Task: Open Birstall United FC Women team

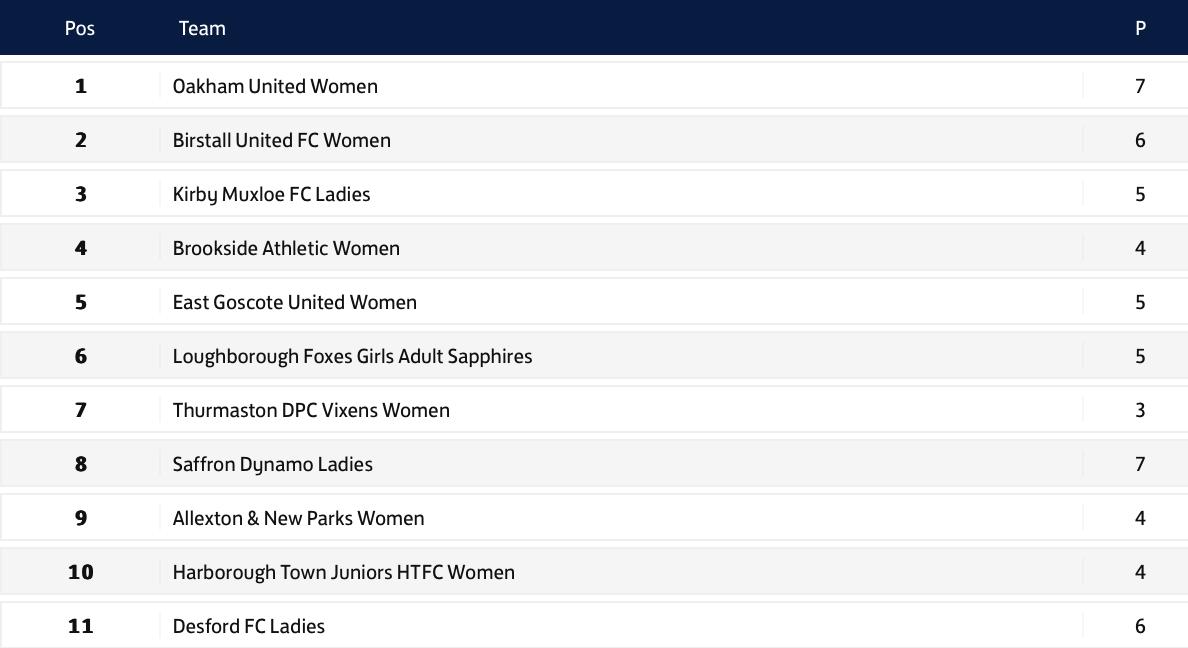Action: click(x=281, y=140)
